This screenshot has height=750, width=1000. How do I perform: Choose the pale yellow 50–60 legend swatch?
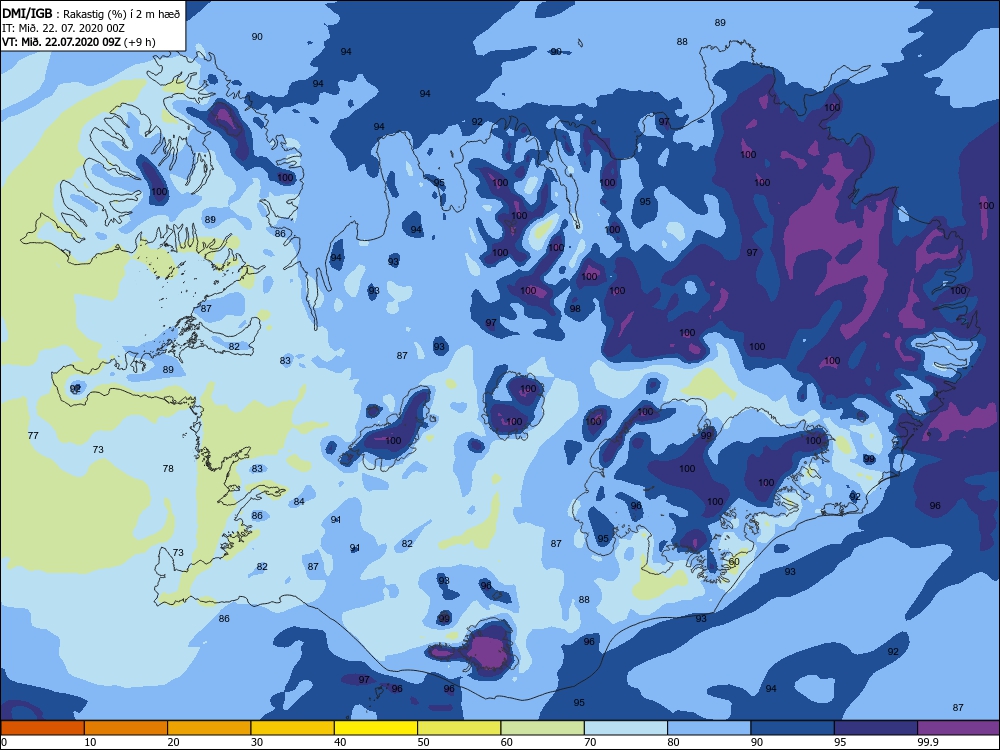[x=459, y=728]
